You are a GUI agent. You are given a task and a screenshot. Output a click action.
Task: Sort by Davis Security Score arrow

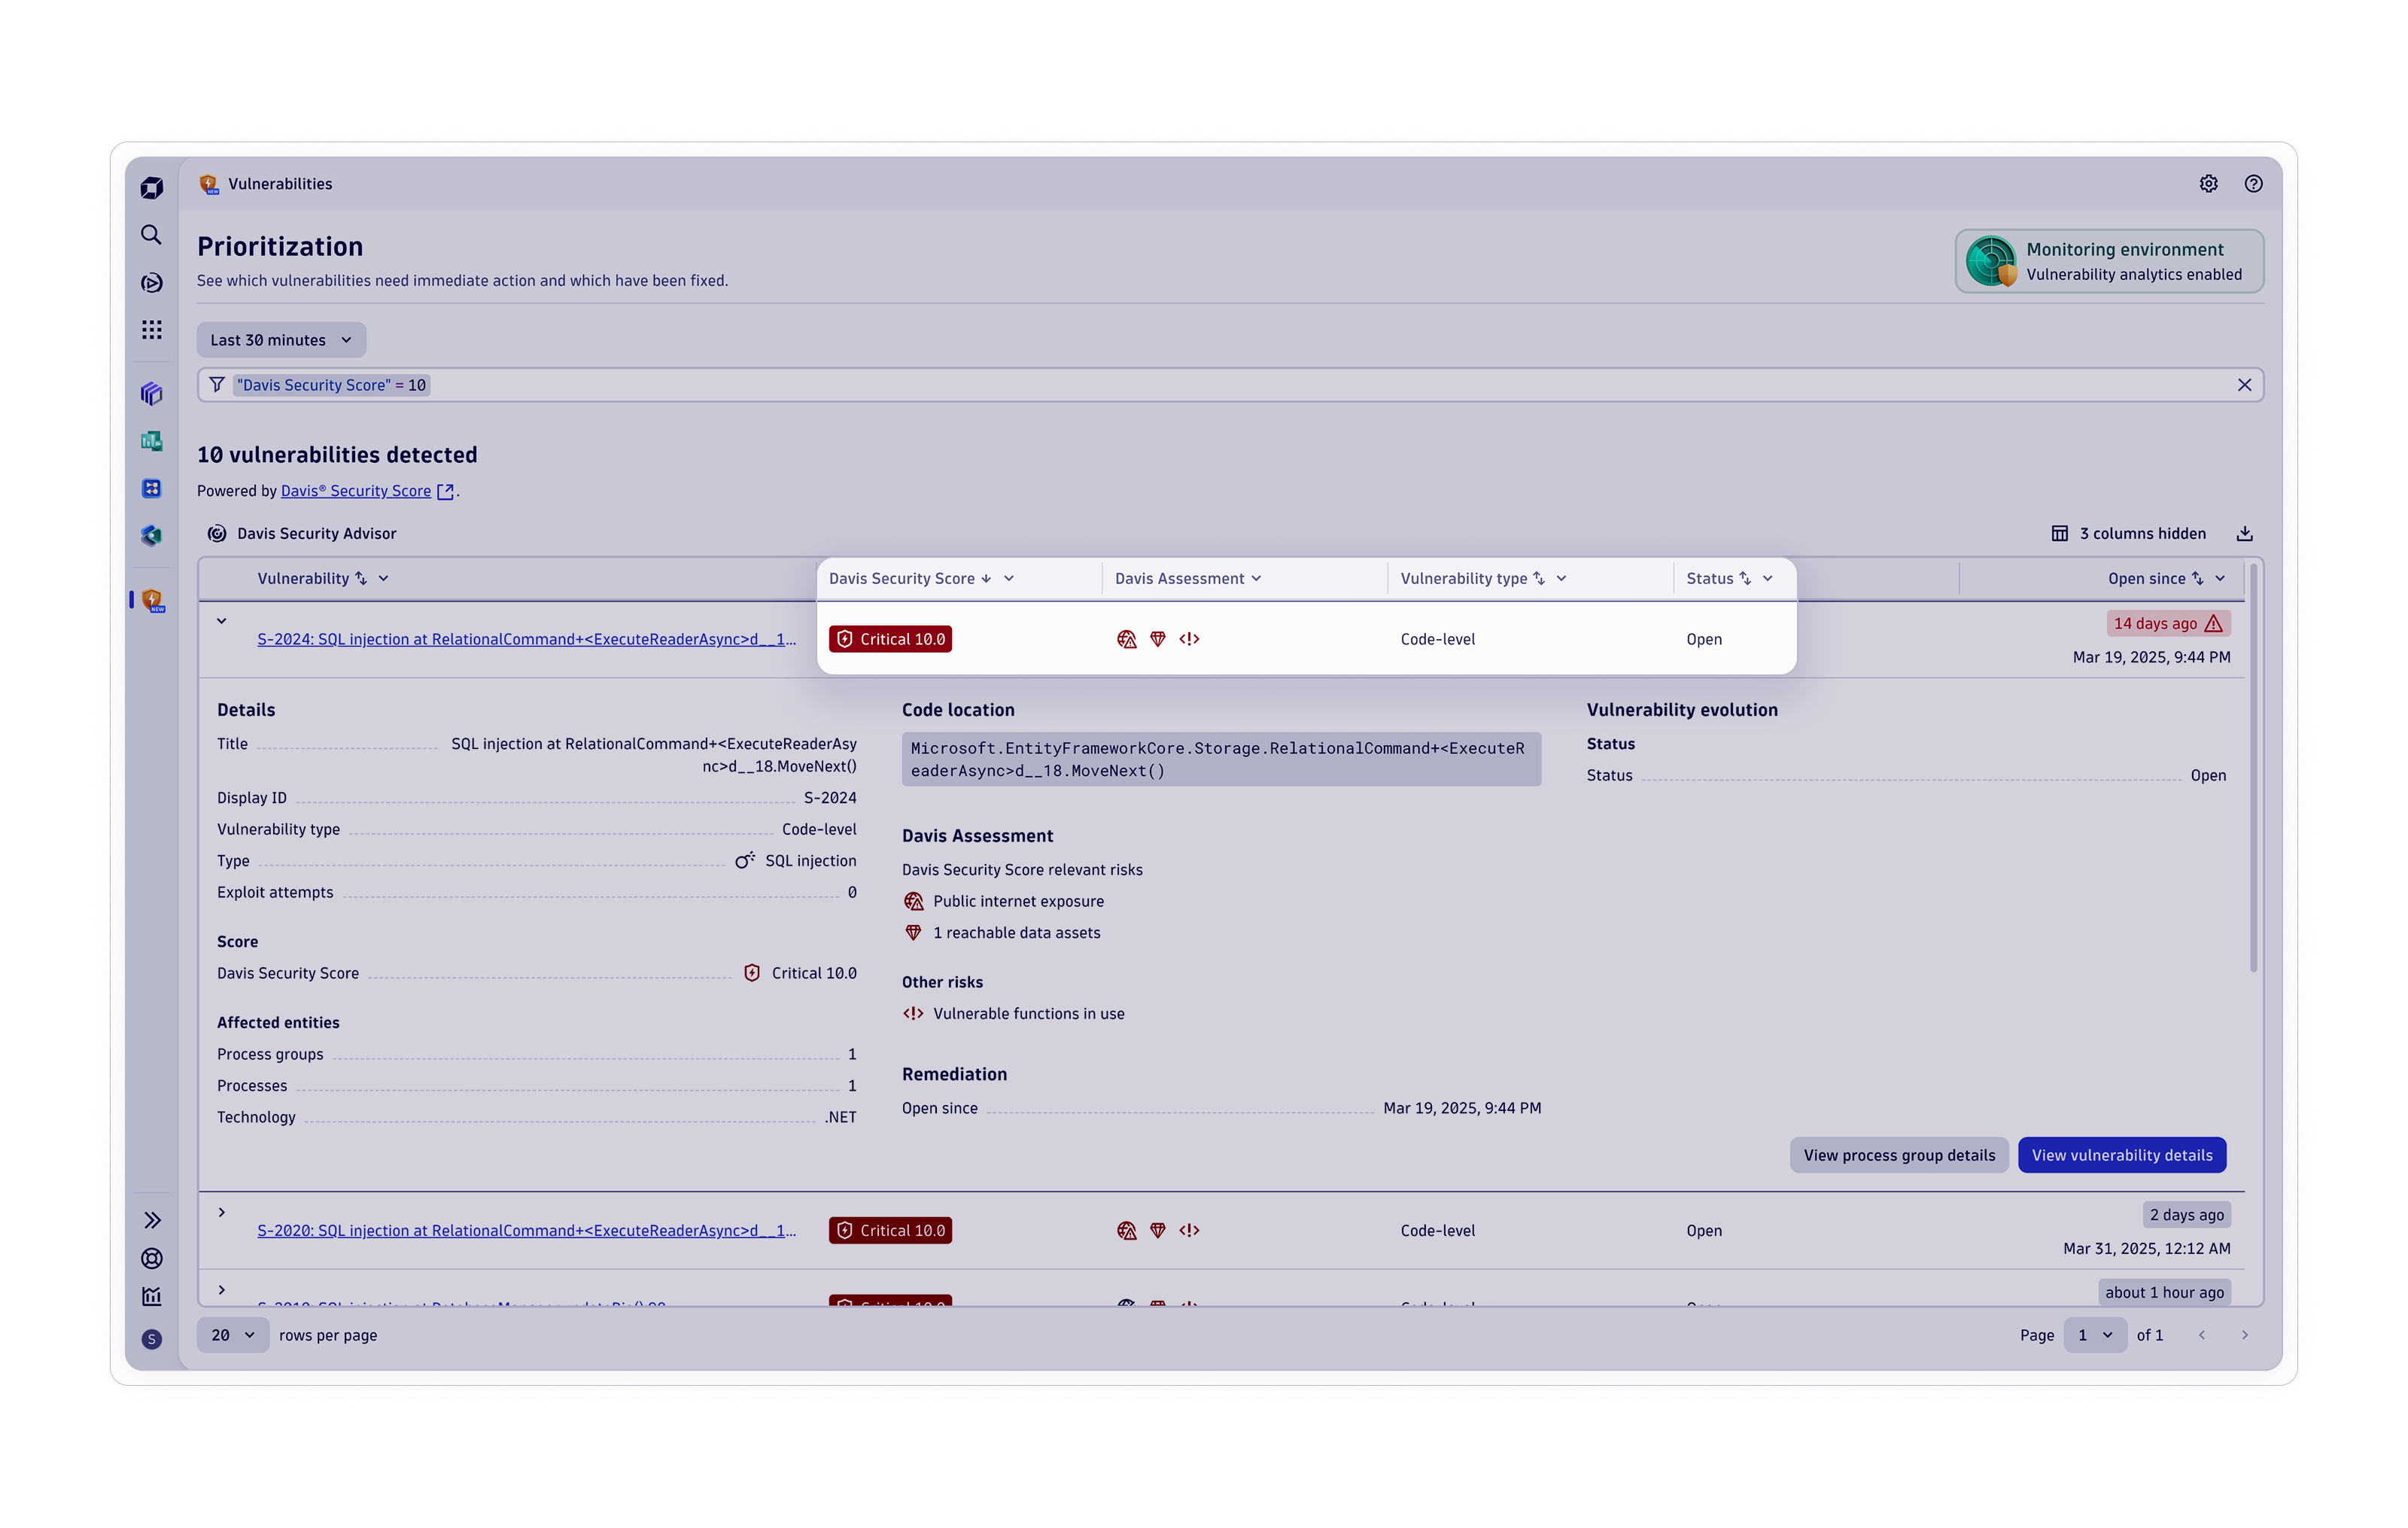[x=986, y=579]
